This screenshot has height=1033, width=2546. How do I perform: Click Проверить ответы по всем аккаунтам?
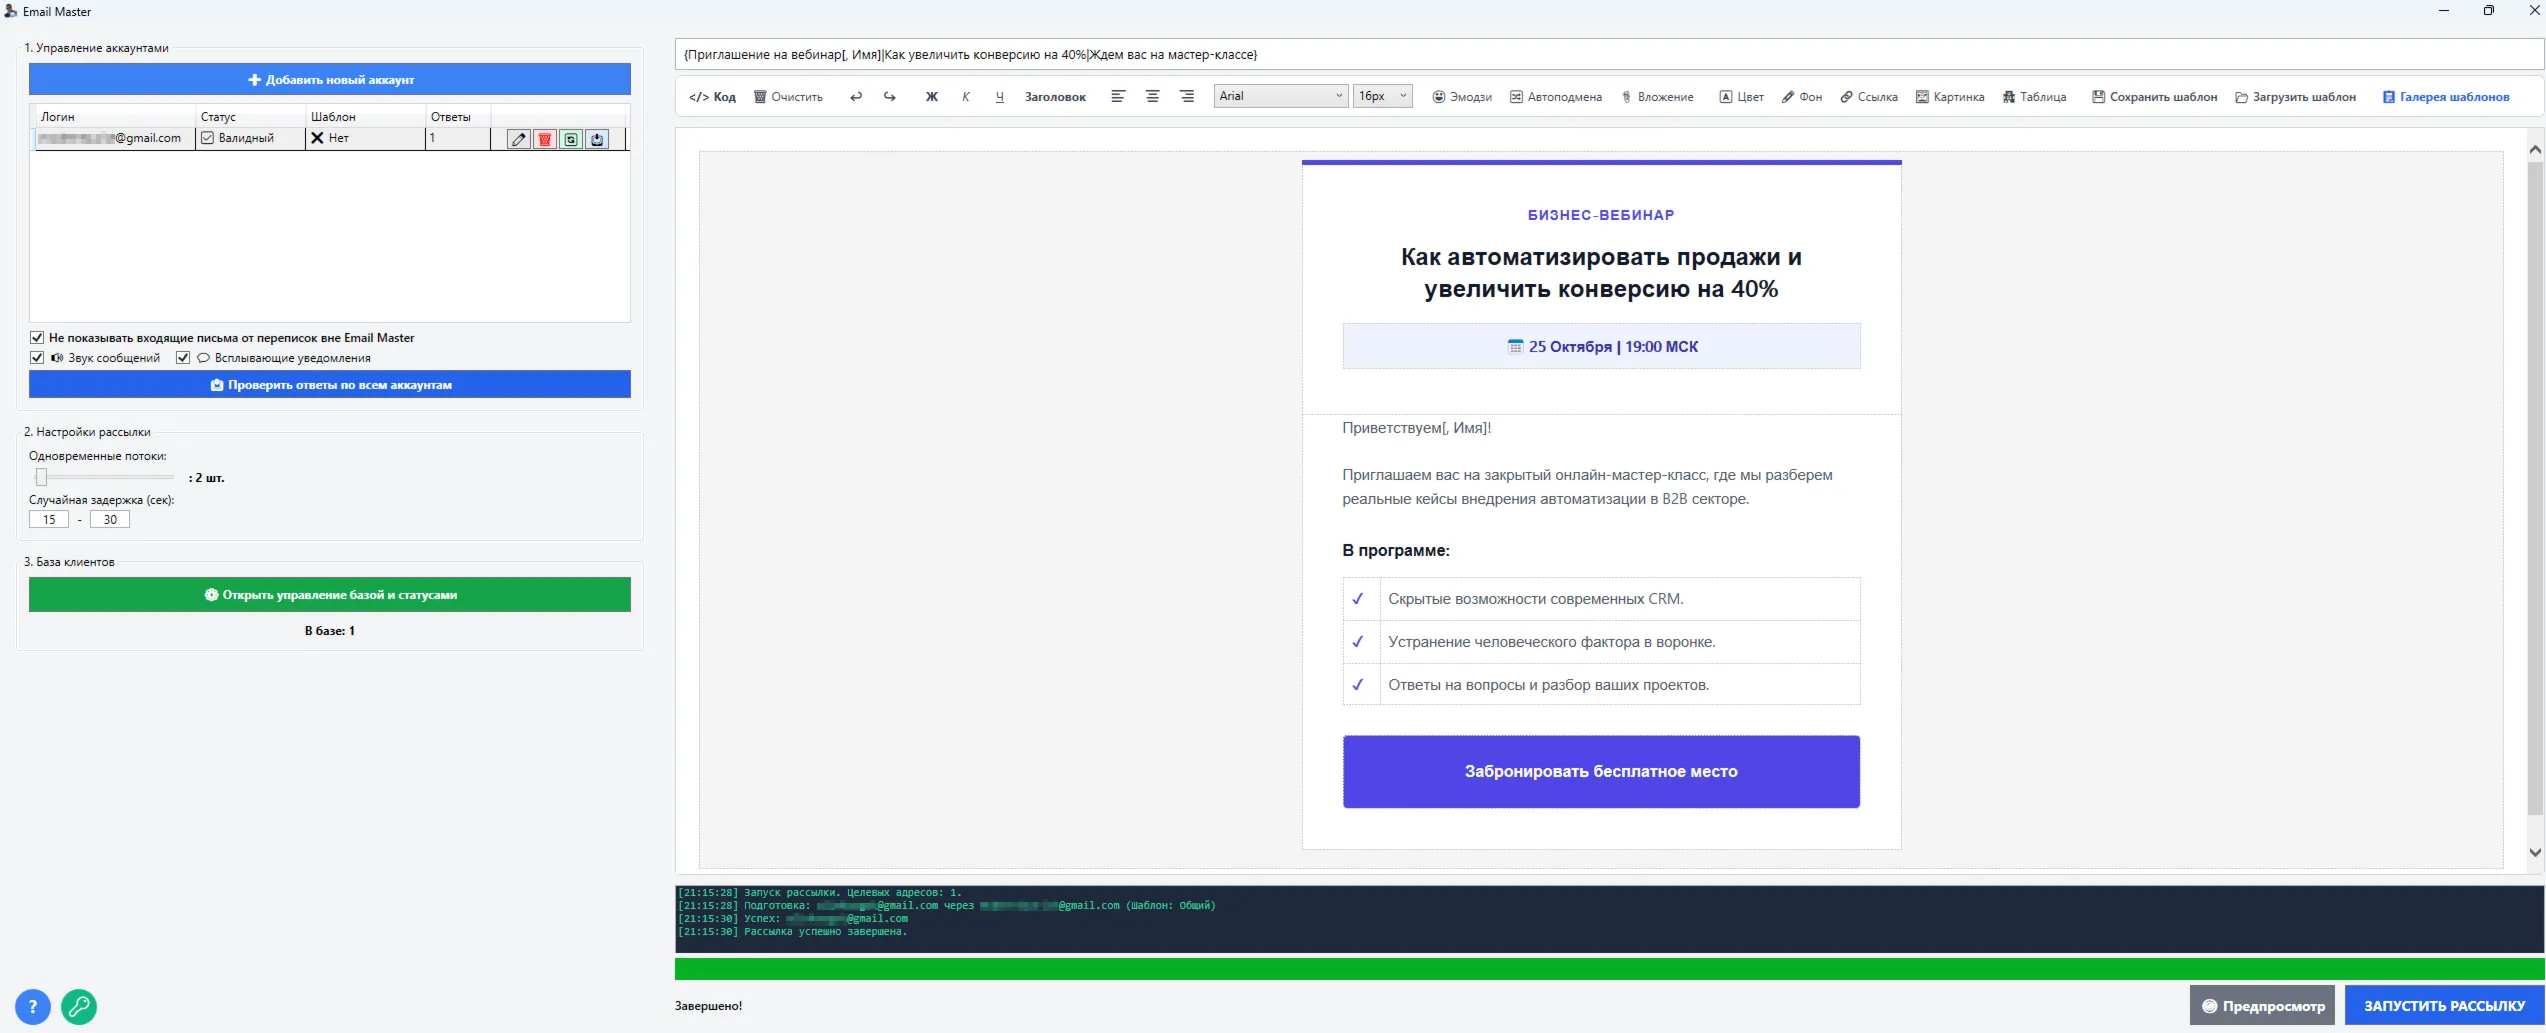330,385
